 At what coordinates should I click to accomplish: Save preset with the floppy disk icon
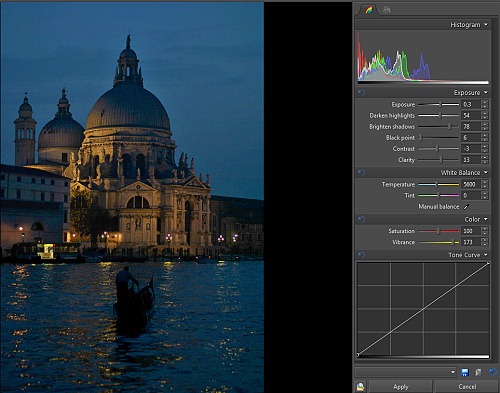(465, 372)
